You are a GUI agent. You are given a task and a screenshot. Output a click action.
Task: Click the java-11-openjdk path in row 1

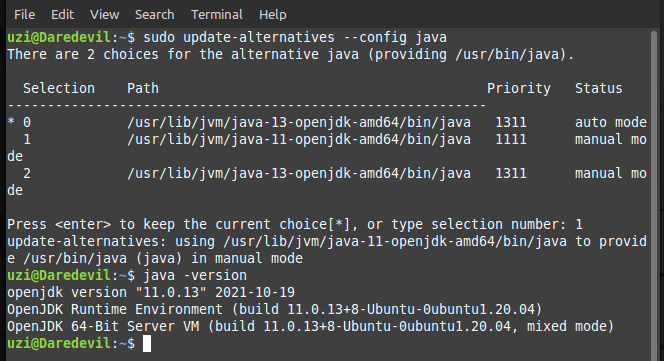point(299,139)
